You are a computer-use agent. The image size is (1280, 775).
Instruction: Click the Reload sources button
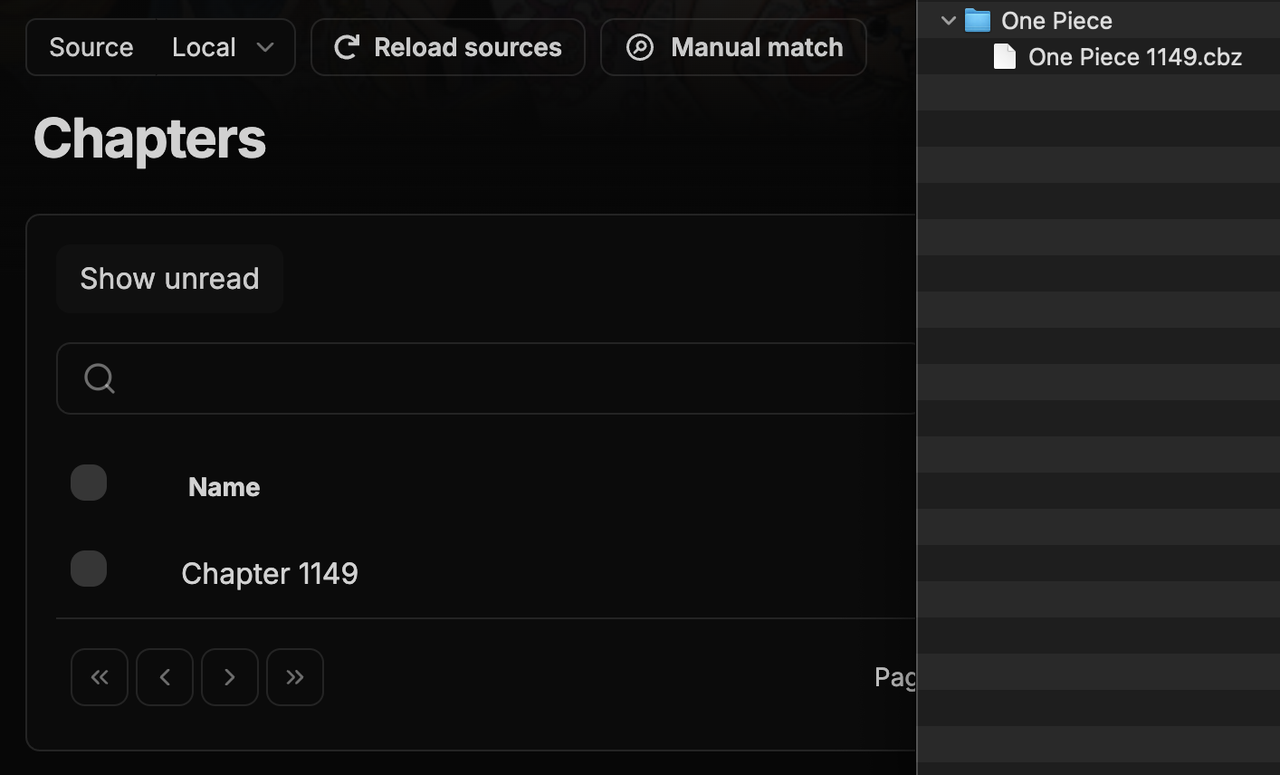tap(448, 47)
